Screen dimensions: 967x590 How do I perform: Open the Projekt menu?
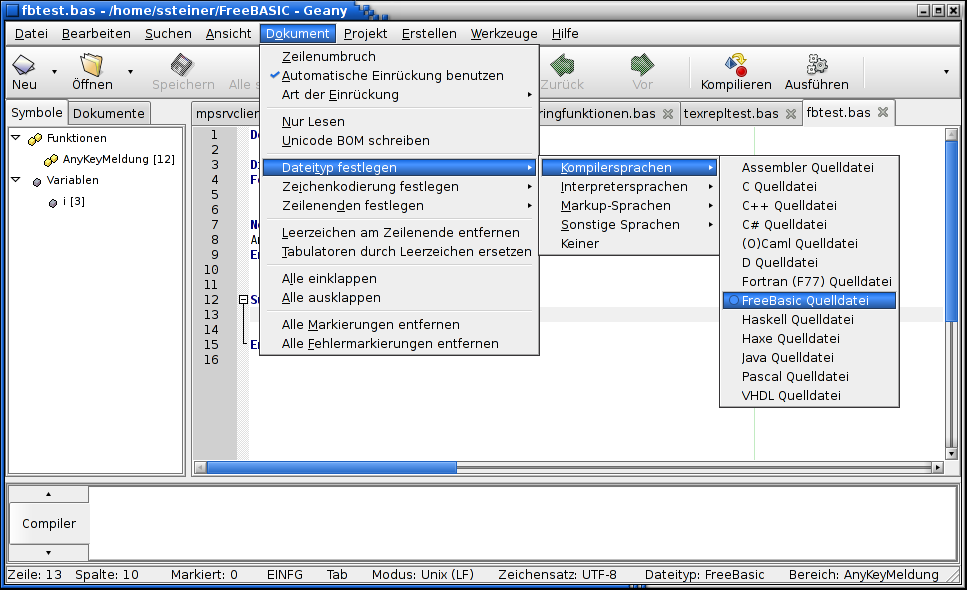point(365,34)
